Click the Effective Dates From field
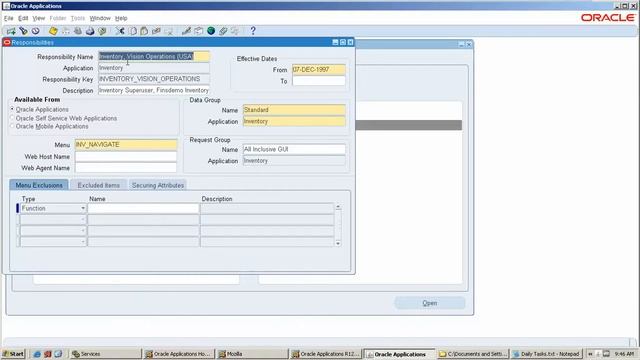Screen dimensions: 640x360 (x=319, y=69)
